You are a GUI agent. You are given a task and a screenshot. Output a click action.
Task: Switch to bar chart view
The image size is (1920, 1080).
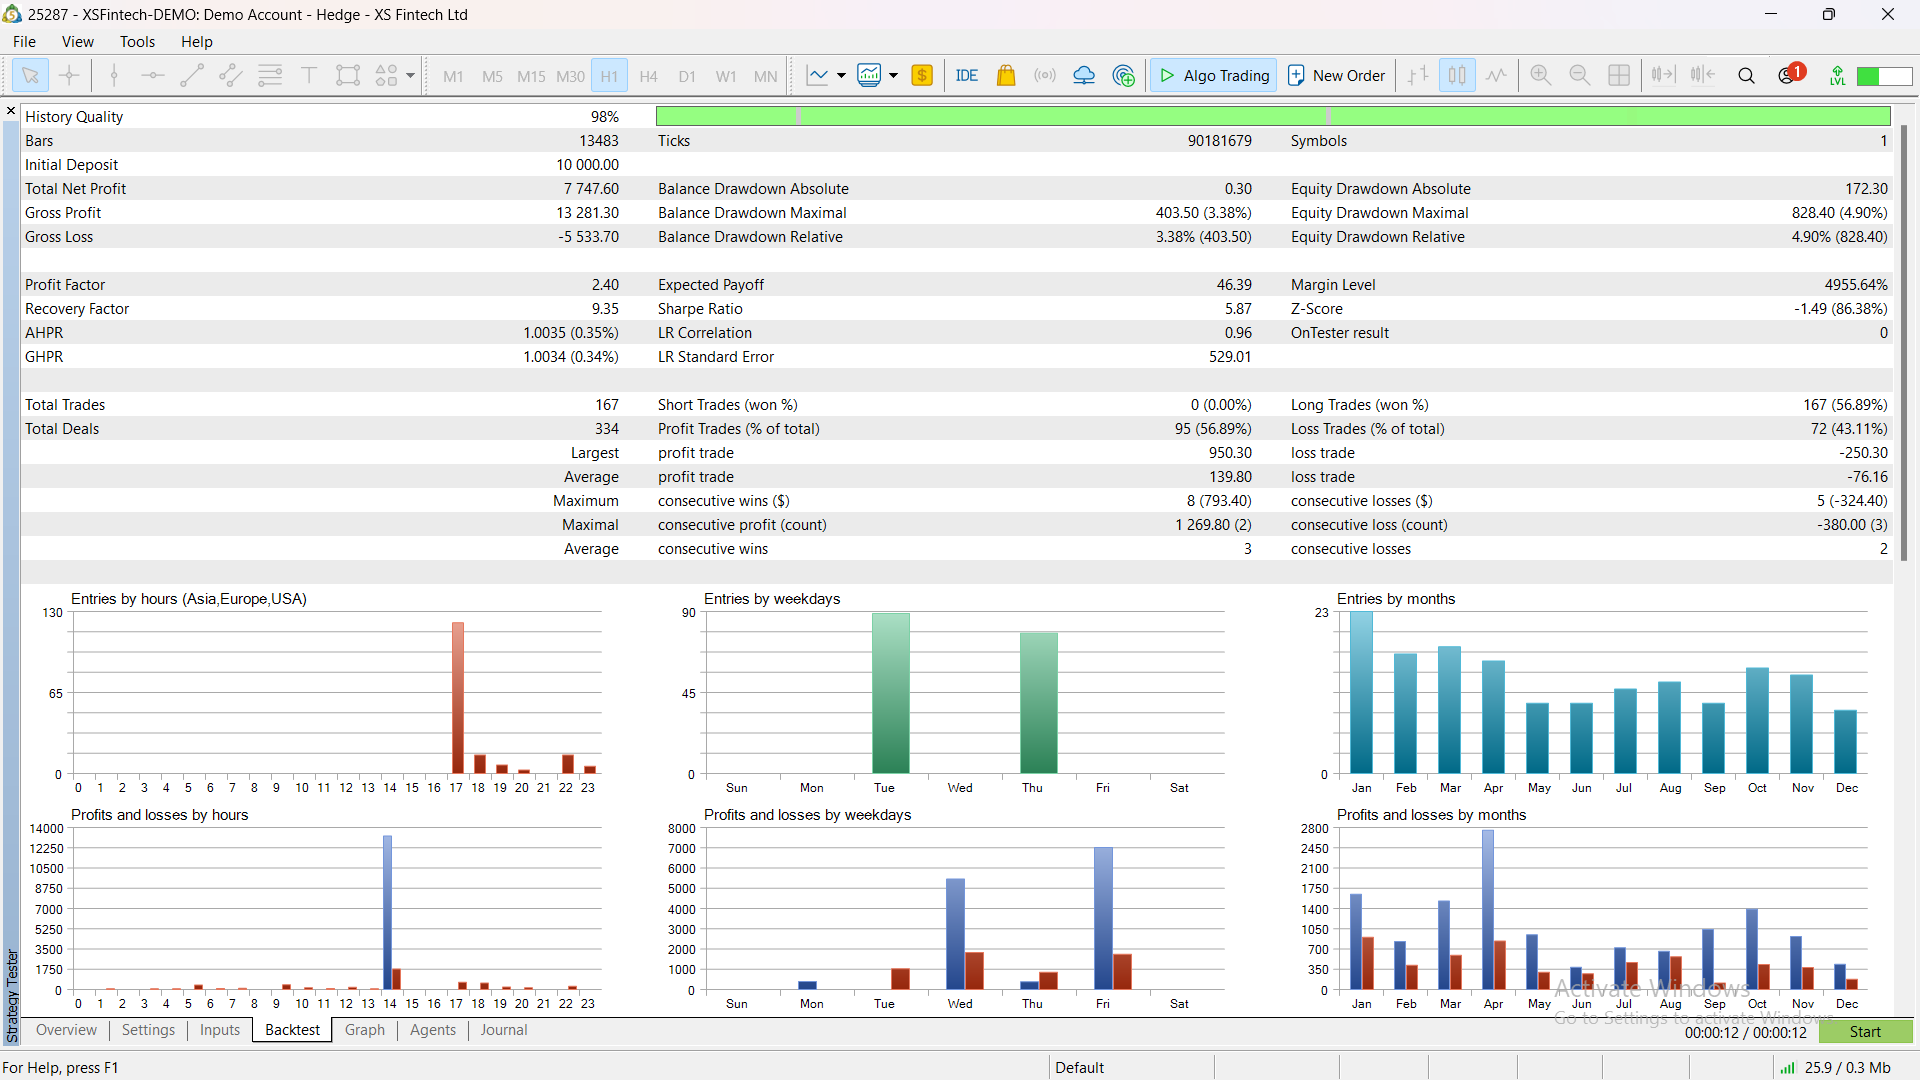[1418, 75]
